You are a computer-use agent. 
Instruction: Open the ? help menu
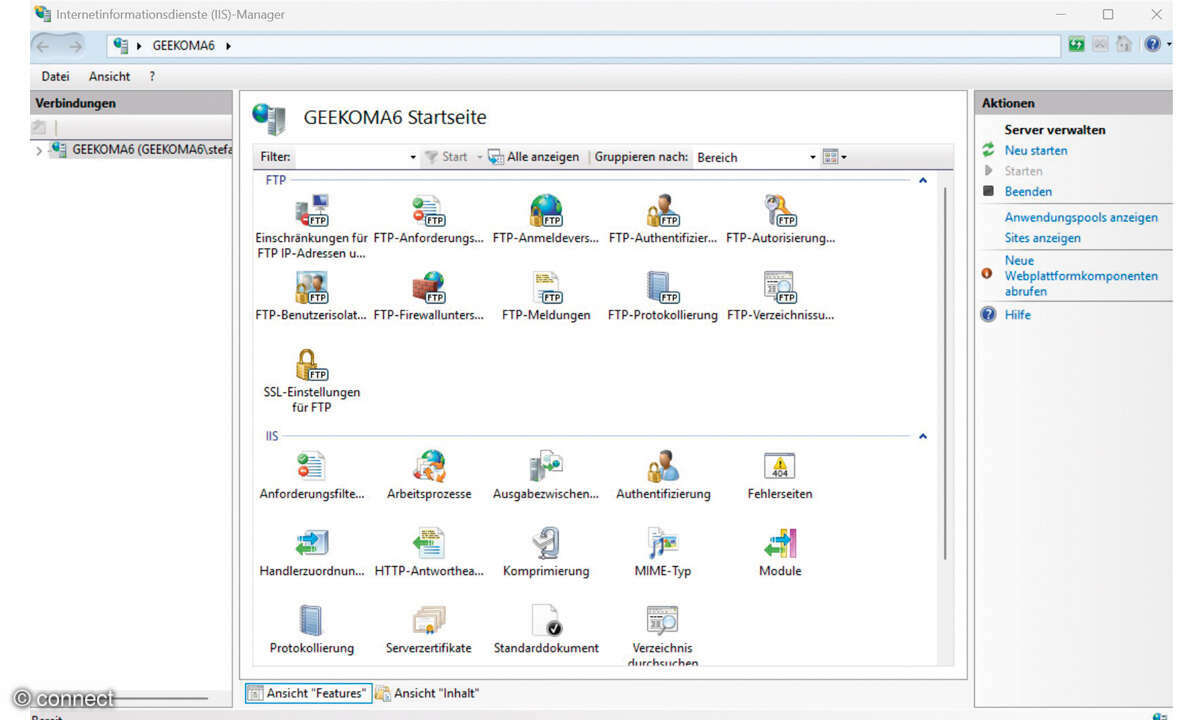coord(152,76)
